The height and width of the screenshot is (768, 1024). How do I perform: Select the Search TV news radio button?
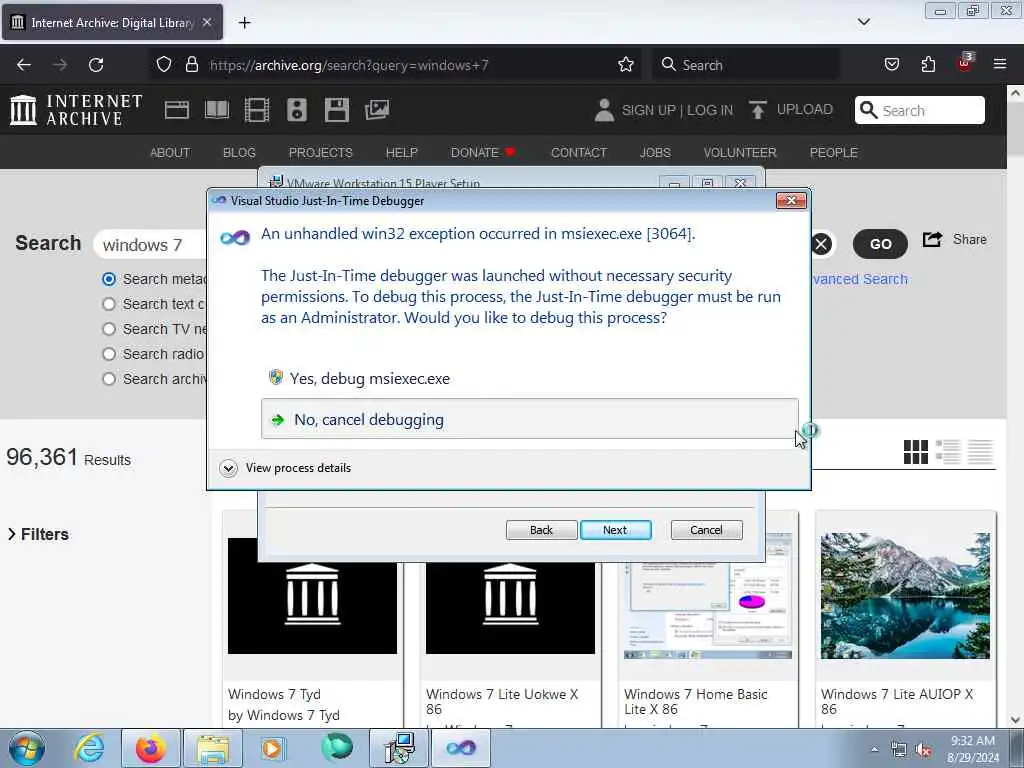[x=109, y=329]
